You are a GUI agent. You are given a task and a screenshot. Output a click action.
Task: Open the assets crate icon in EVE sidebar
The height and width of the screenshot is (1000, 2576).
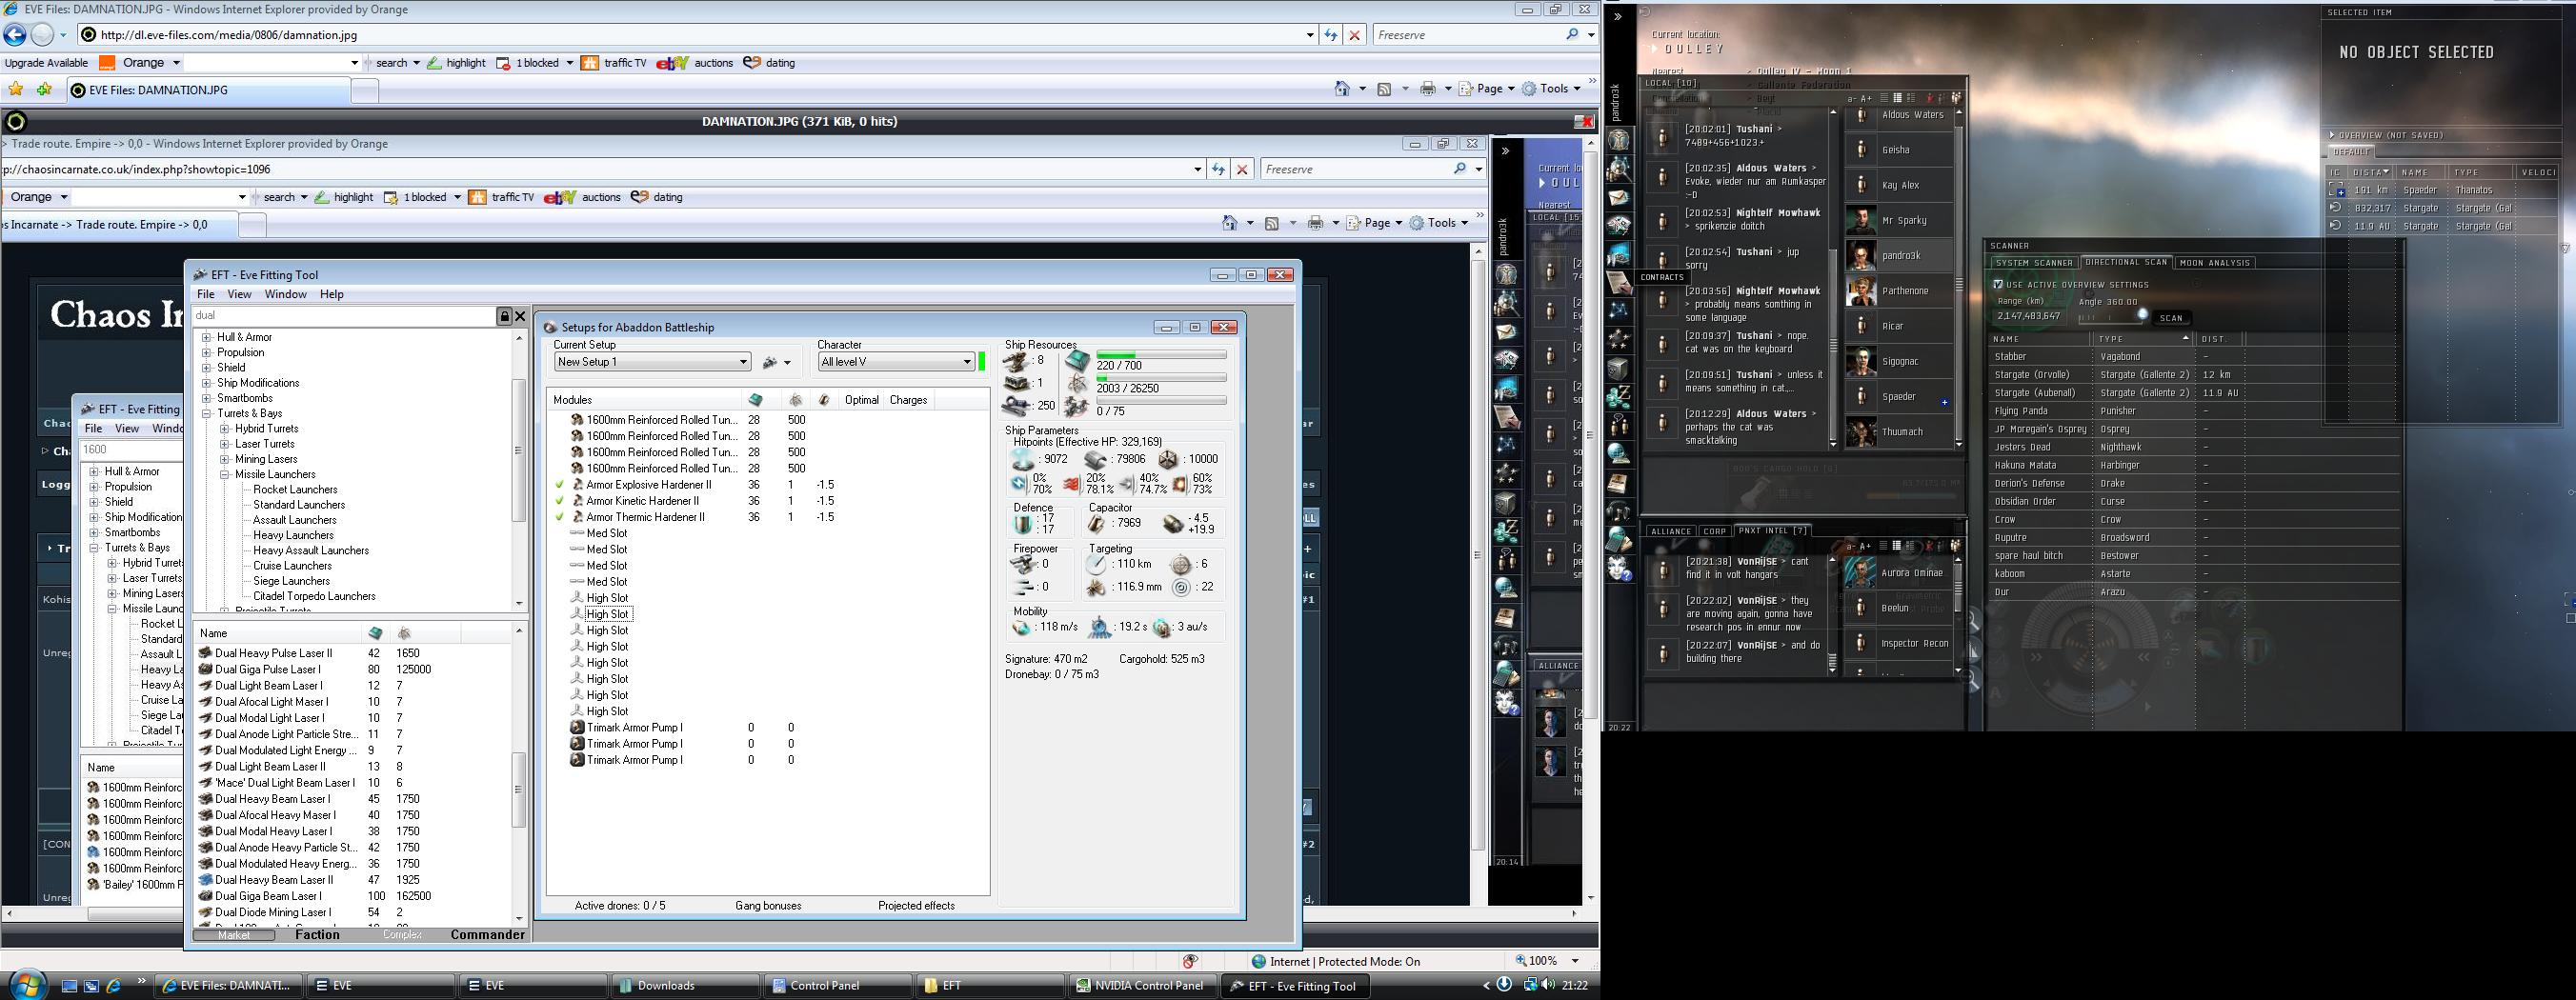(1619, 369)
